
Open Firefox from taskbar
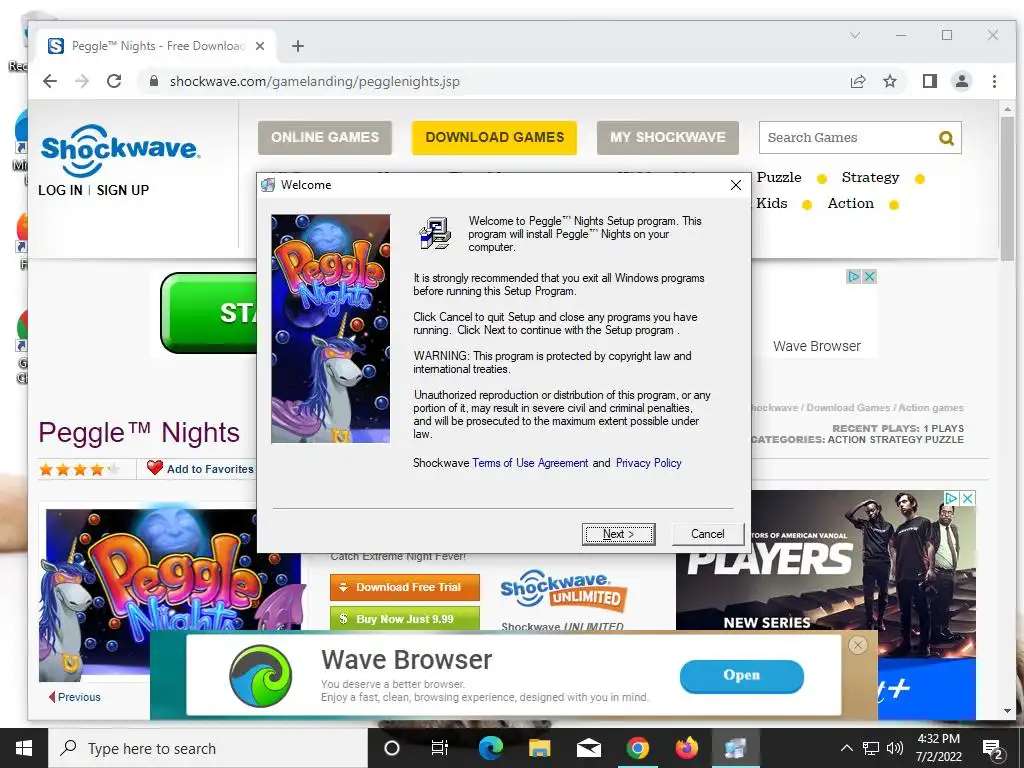686,748
